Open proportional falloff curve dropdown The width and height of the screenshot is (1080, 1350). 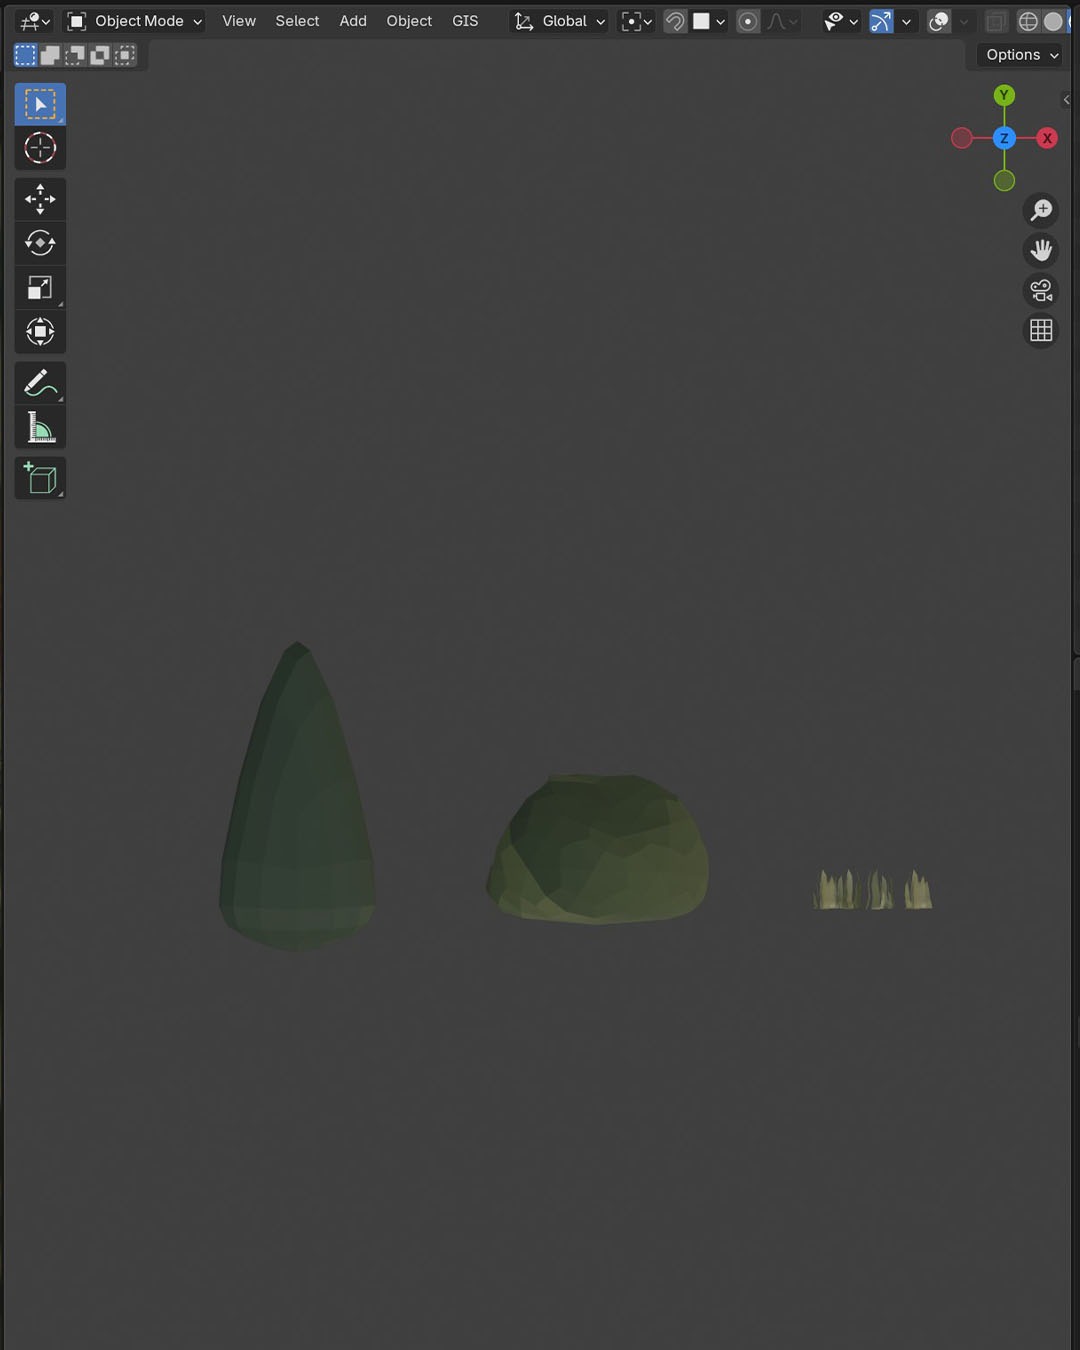coord(783,21)
